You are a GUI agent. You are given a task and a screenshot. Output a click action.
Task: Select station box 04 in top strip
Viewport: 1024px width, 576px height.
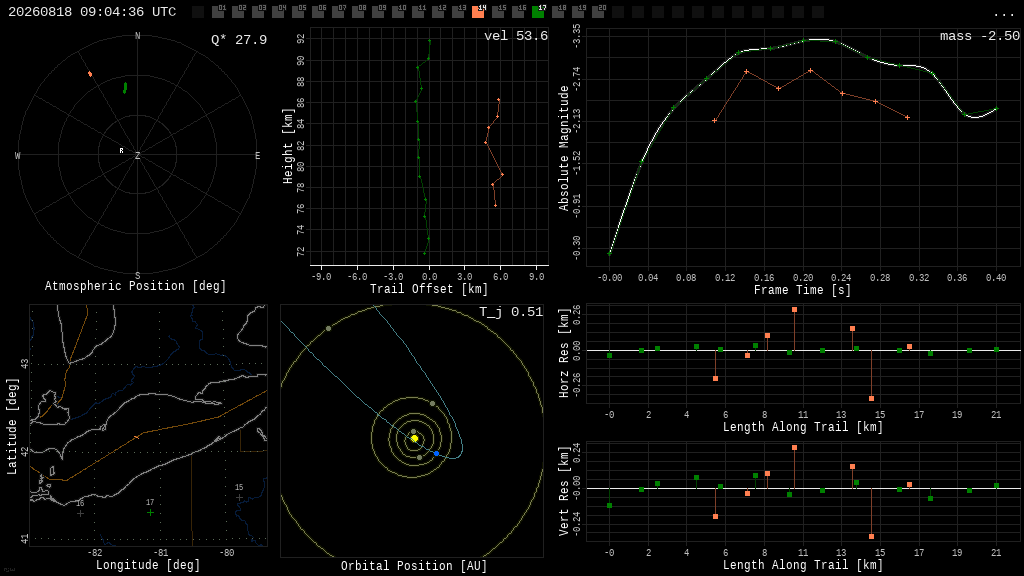(278, 12)
